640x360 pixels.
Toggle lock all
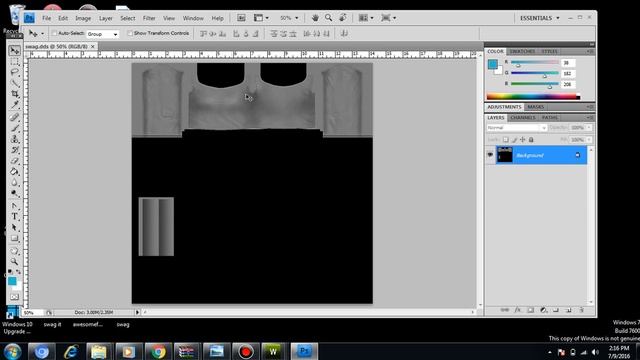[531, 140]
